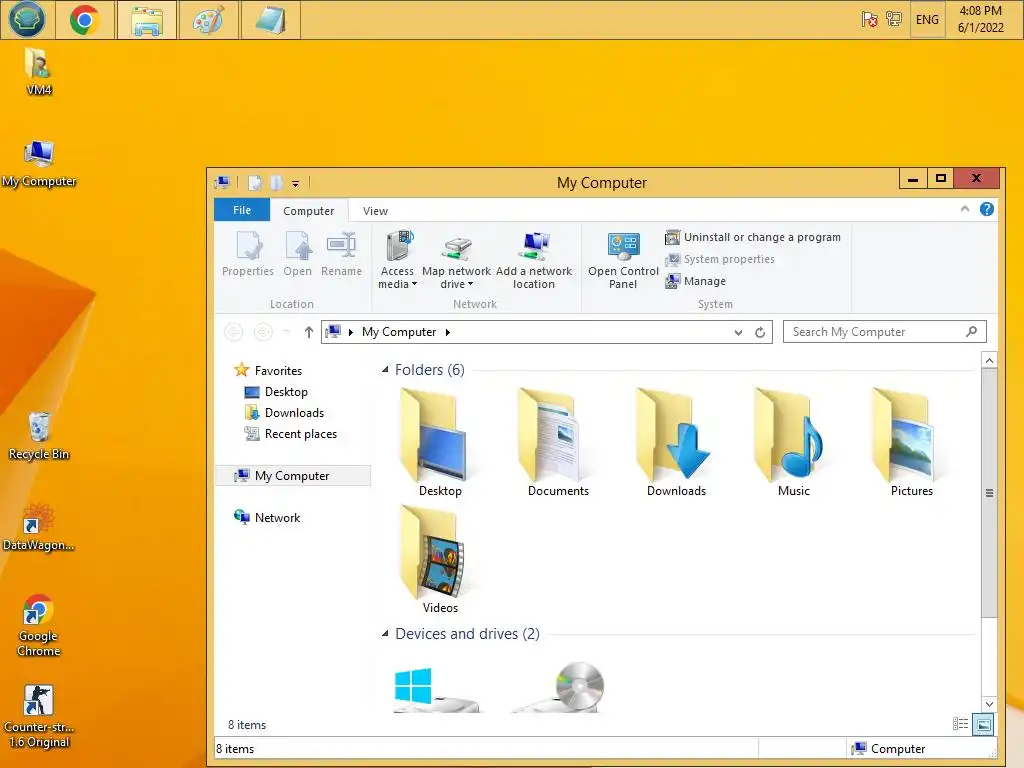
Task: Click the Search My Computer box
Action: tap(885, 332)
